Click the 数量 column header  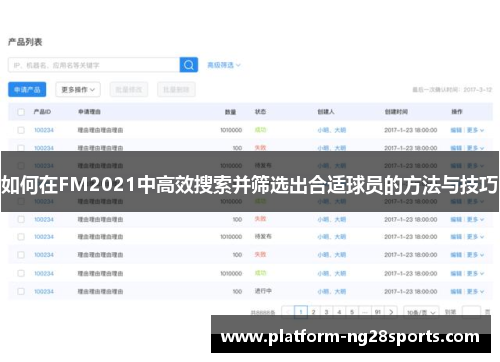[x=230, y=112]
